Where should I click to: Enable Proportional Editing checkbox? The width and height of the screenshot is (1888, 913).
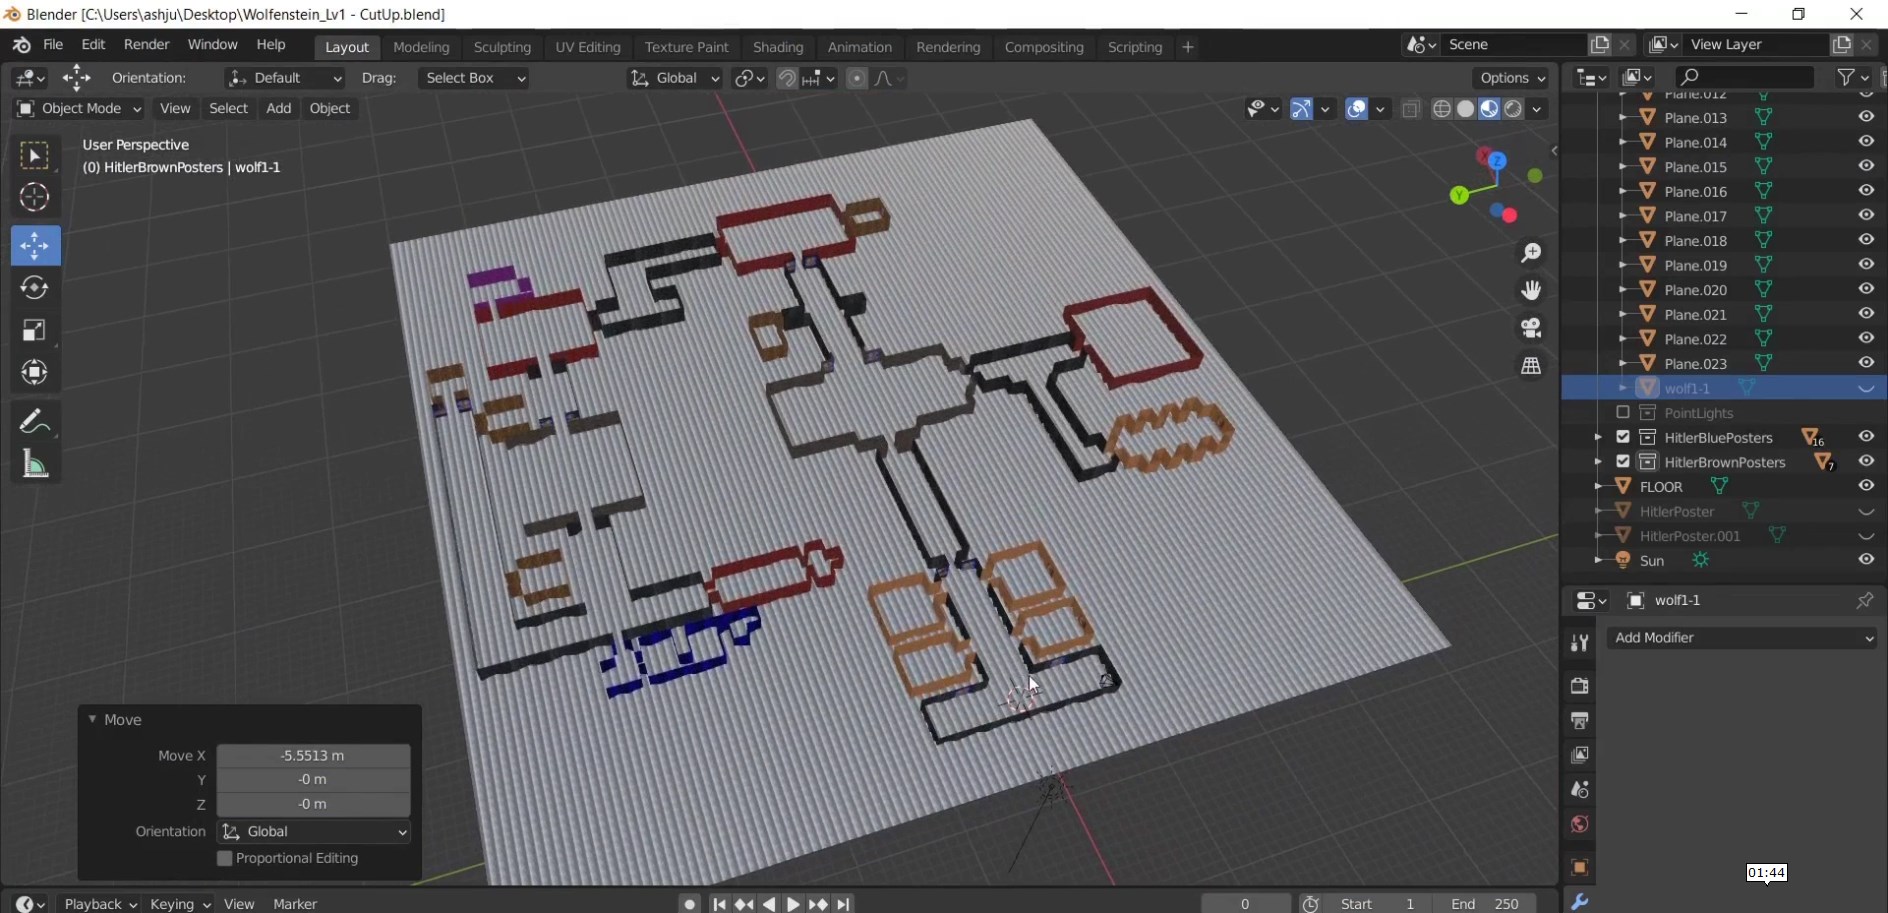click(x=225, y=858)
